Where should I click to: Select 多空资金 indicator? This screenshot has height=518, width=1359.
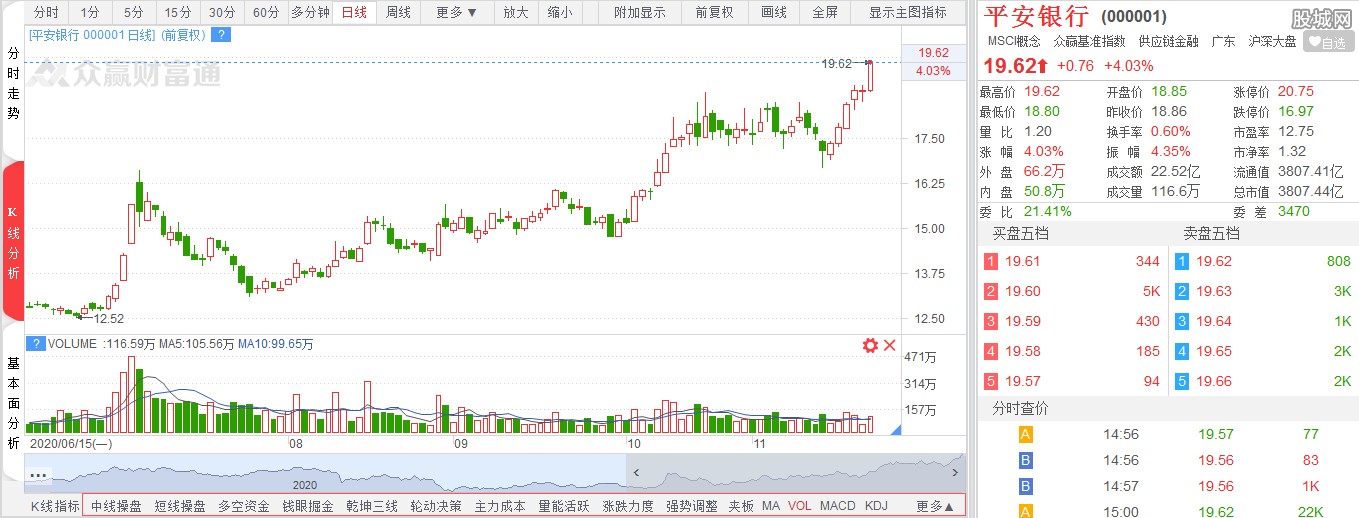pos(244,506)
